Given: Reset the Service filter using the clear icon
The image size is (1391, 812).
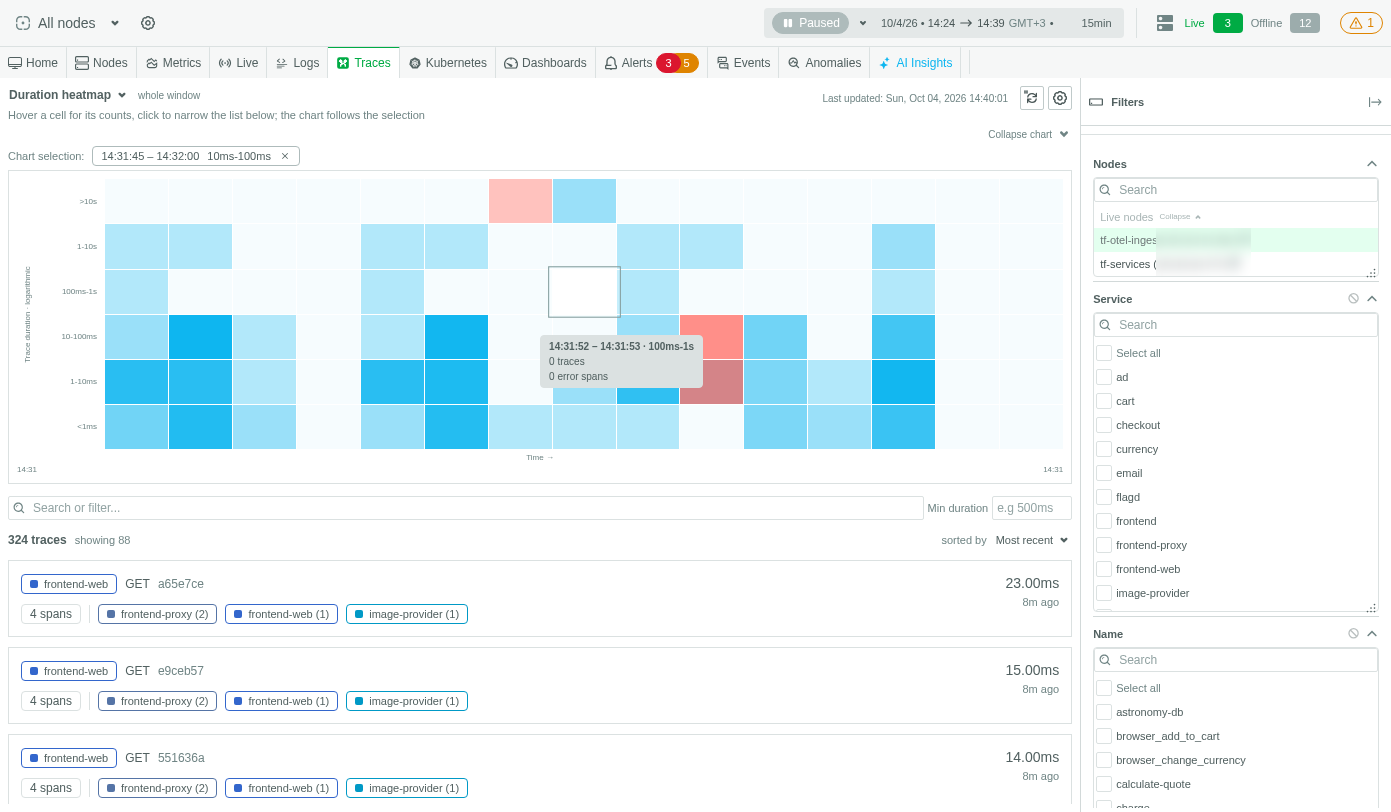Looking at the screenshot, I should [x=1353, y=299].
